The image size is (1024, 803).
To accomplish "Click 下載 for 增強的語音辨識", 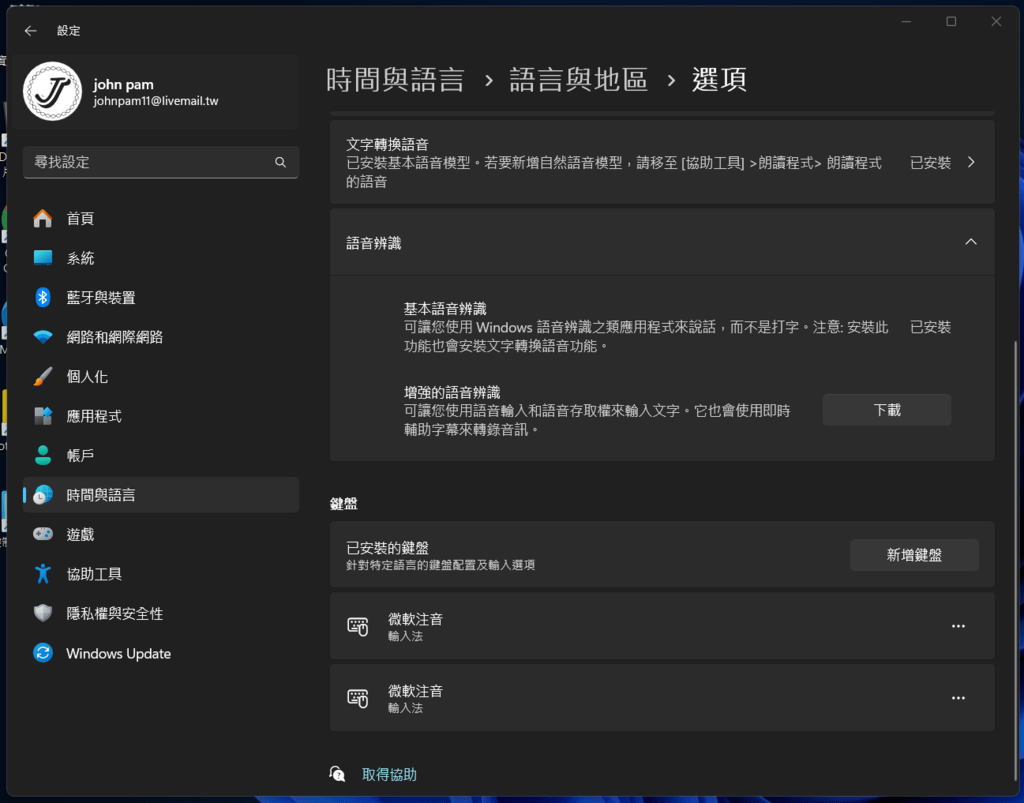I will (887, 410).
